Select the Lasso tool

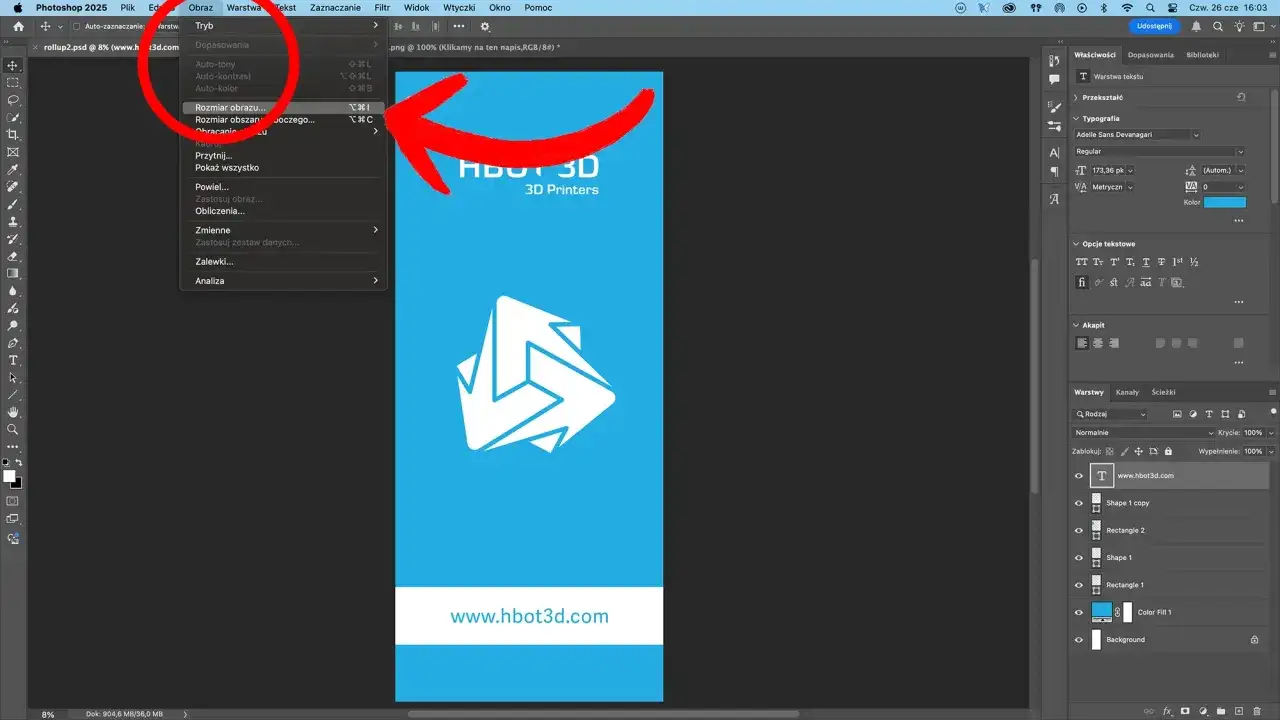click(x=13, y=101)
